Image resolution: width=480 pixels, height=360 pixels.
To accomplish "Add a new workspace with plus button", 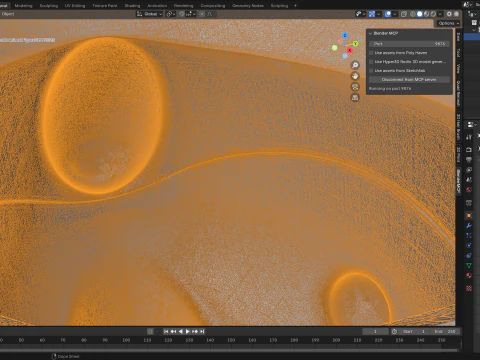I will click(x=295, y=6).
